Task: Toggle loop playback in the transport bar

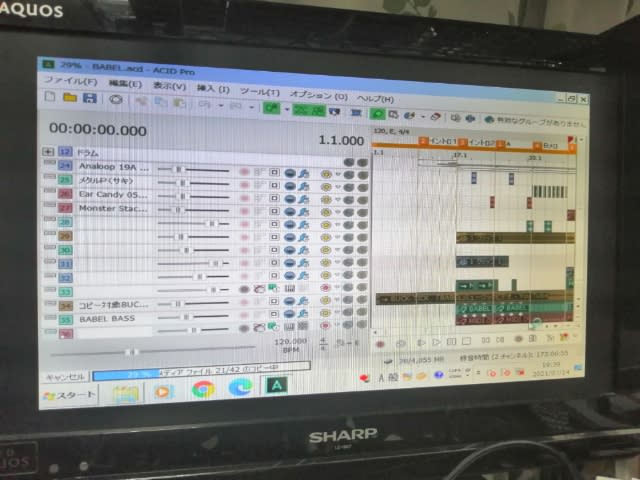Action: pyautogui.click(x=400, y=344)
